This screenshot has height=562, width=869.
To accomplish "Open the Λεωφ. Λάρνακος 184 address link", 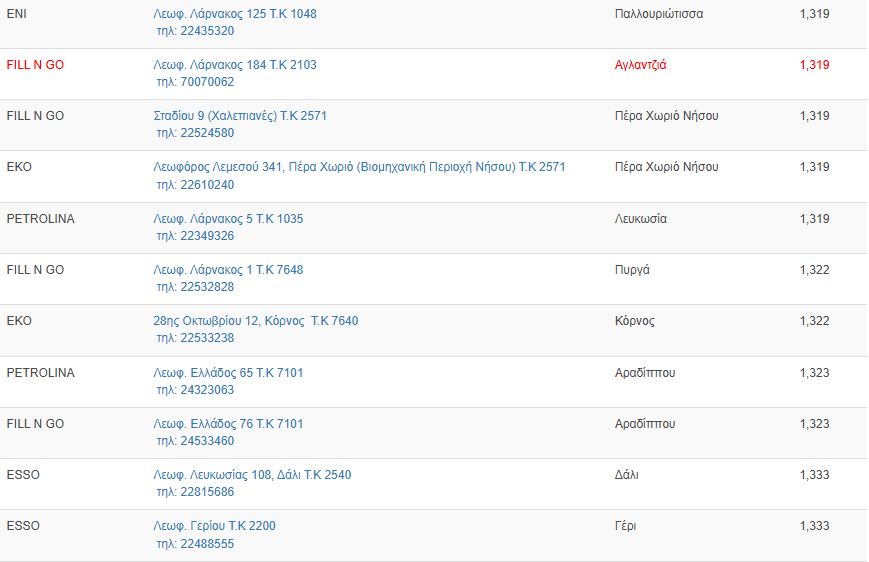I will [x=235, y=65].
